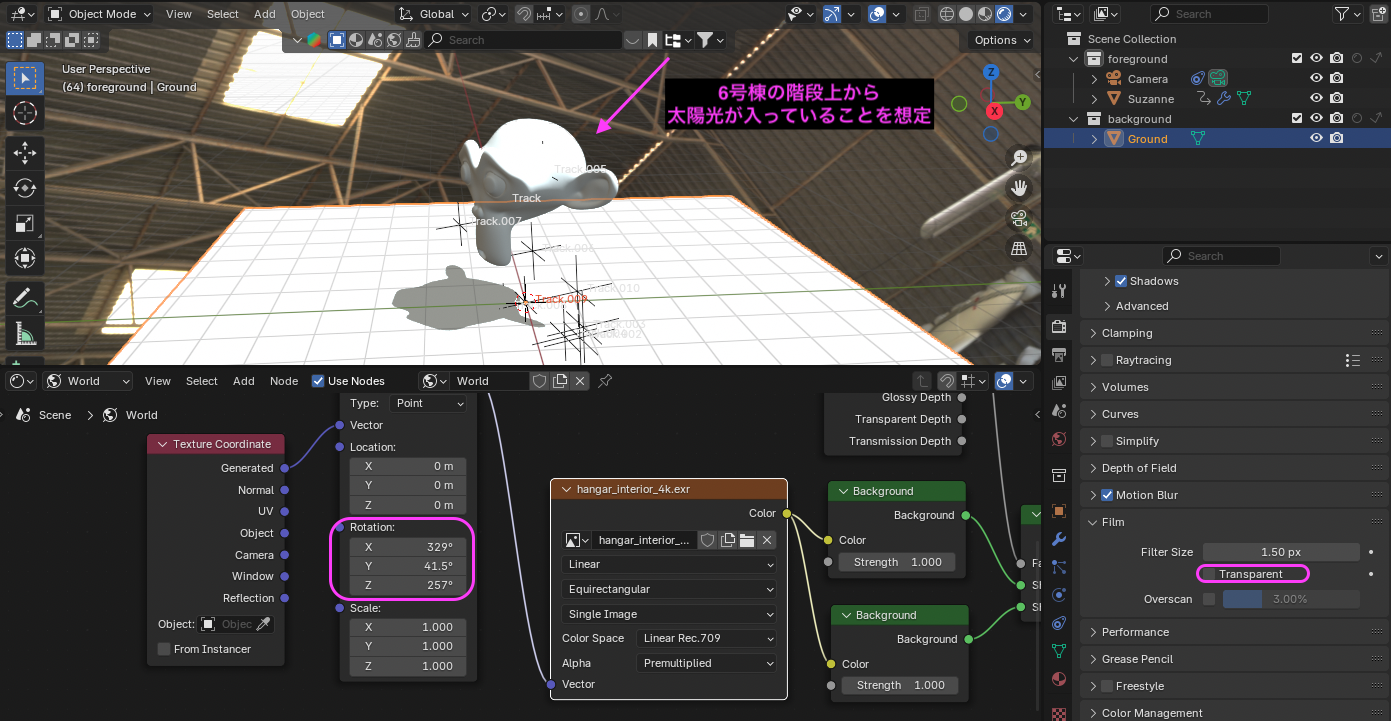Adjust first Background node Strength slider
The height and width of the screenshot is (721, 1391).
(x=898, y=562)
